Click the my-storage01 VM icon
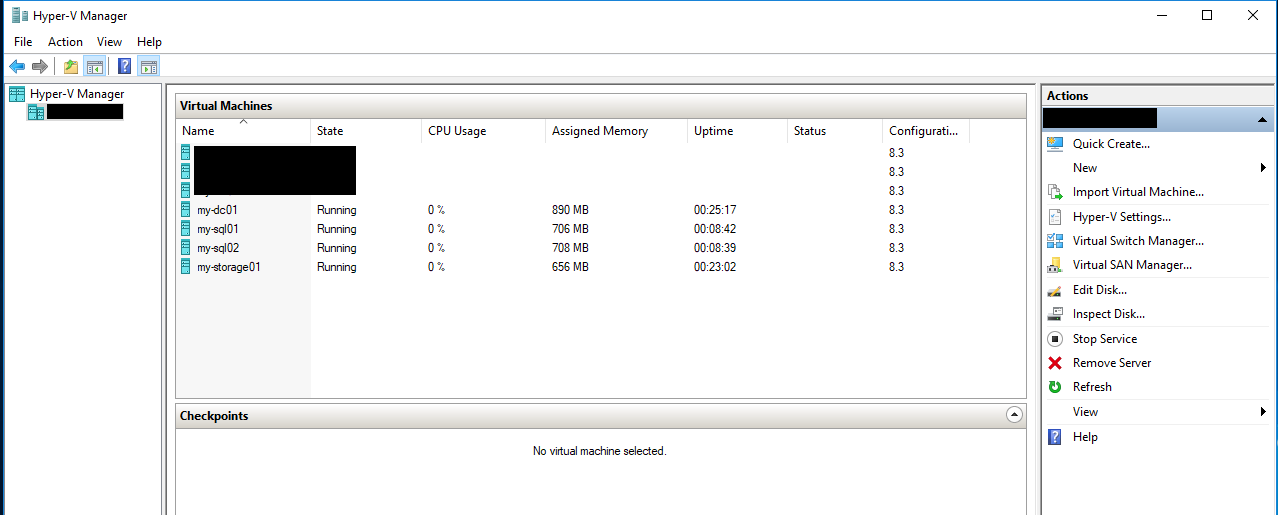Viewport: 1278px width, 515px height. [186, 267]
